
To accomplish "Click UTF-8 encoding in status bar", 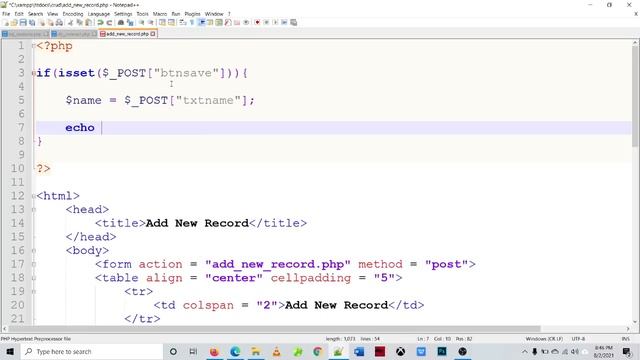I will [578, 339].
